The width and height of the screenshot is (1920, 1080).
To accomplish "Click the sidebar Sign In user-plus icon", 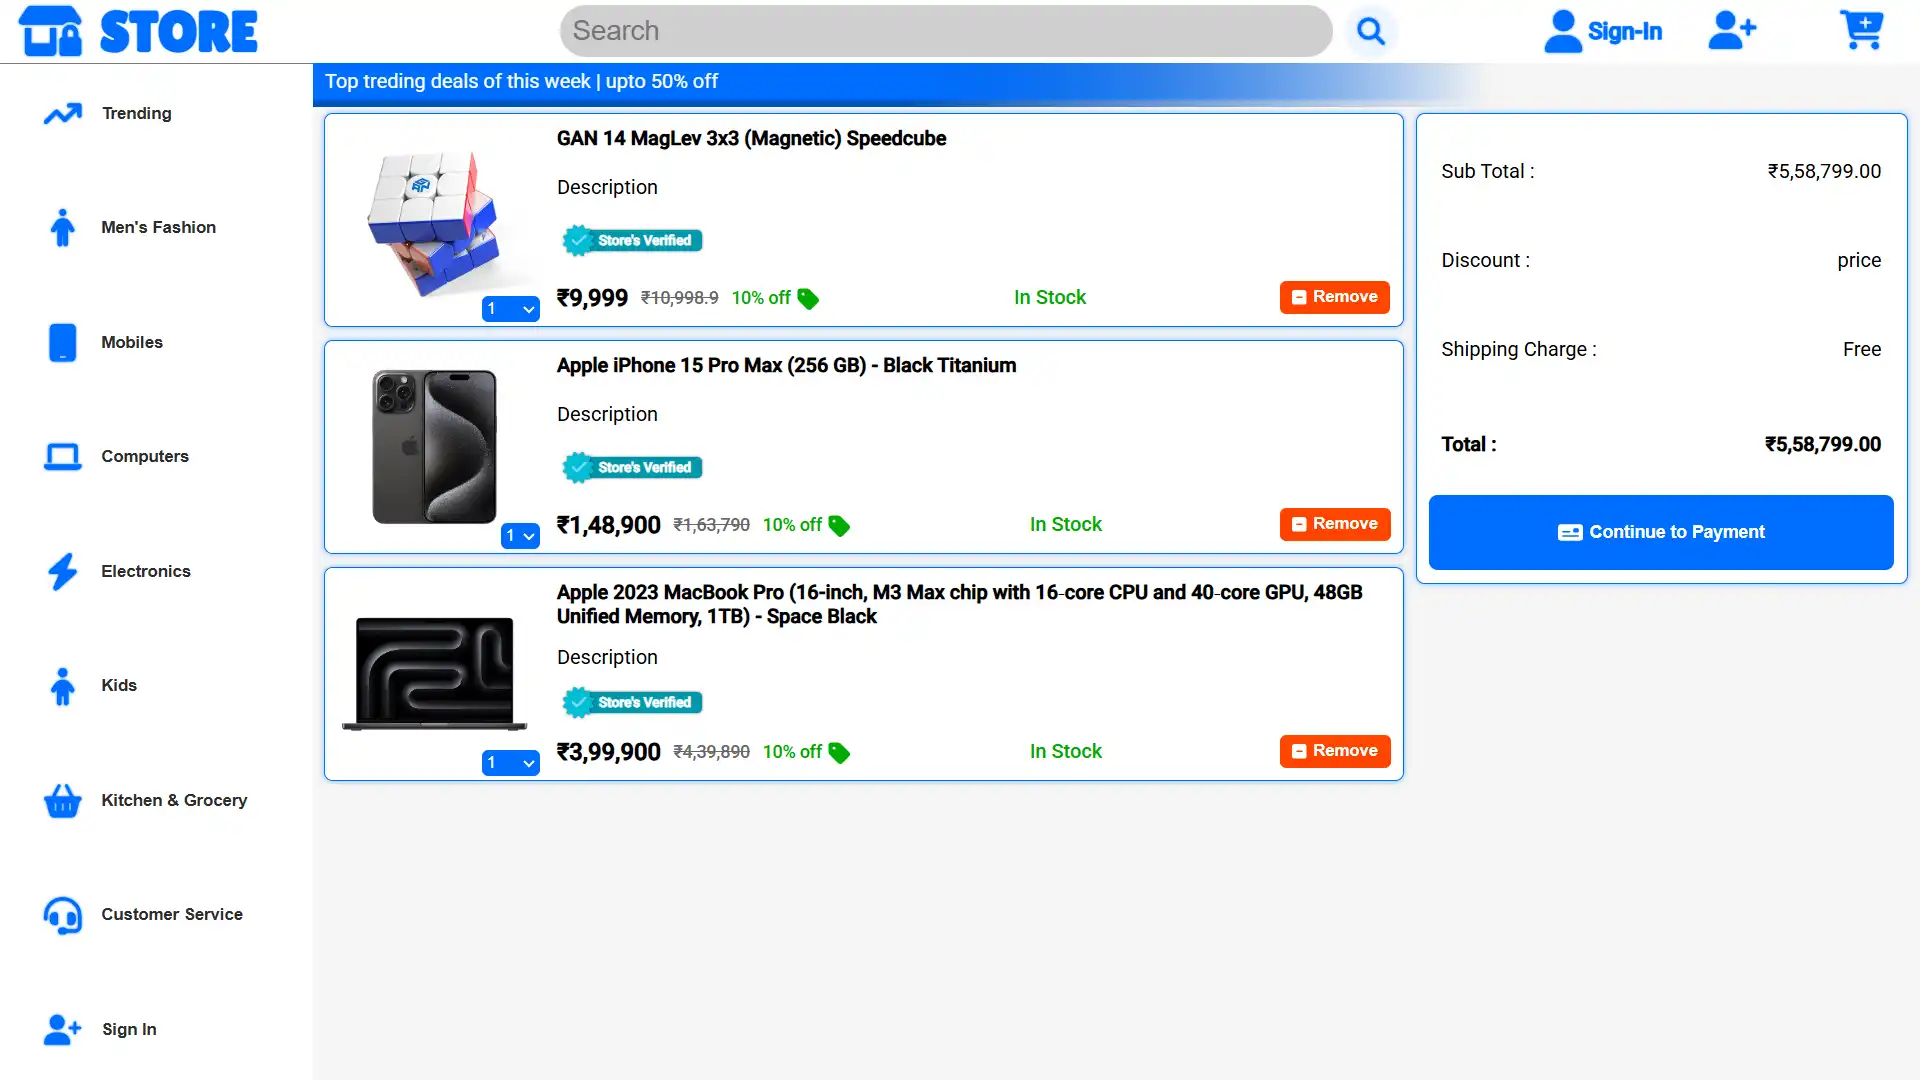I will (63, 1029).
